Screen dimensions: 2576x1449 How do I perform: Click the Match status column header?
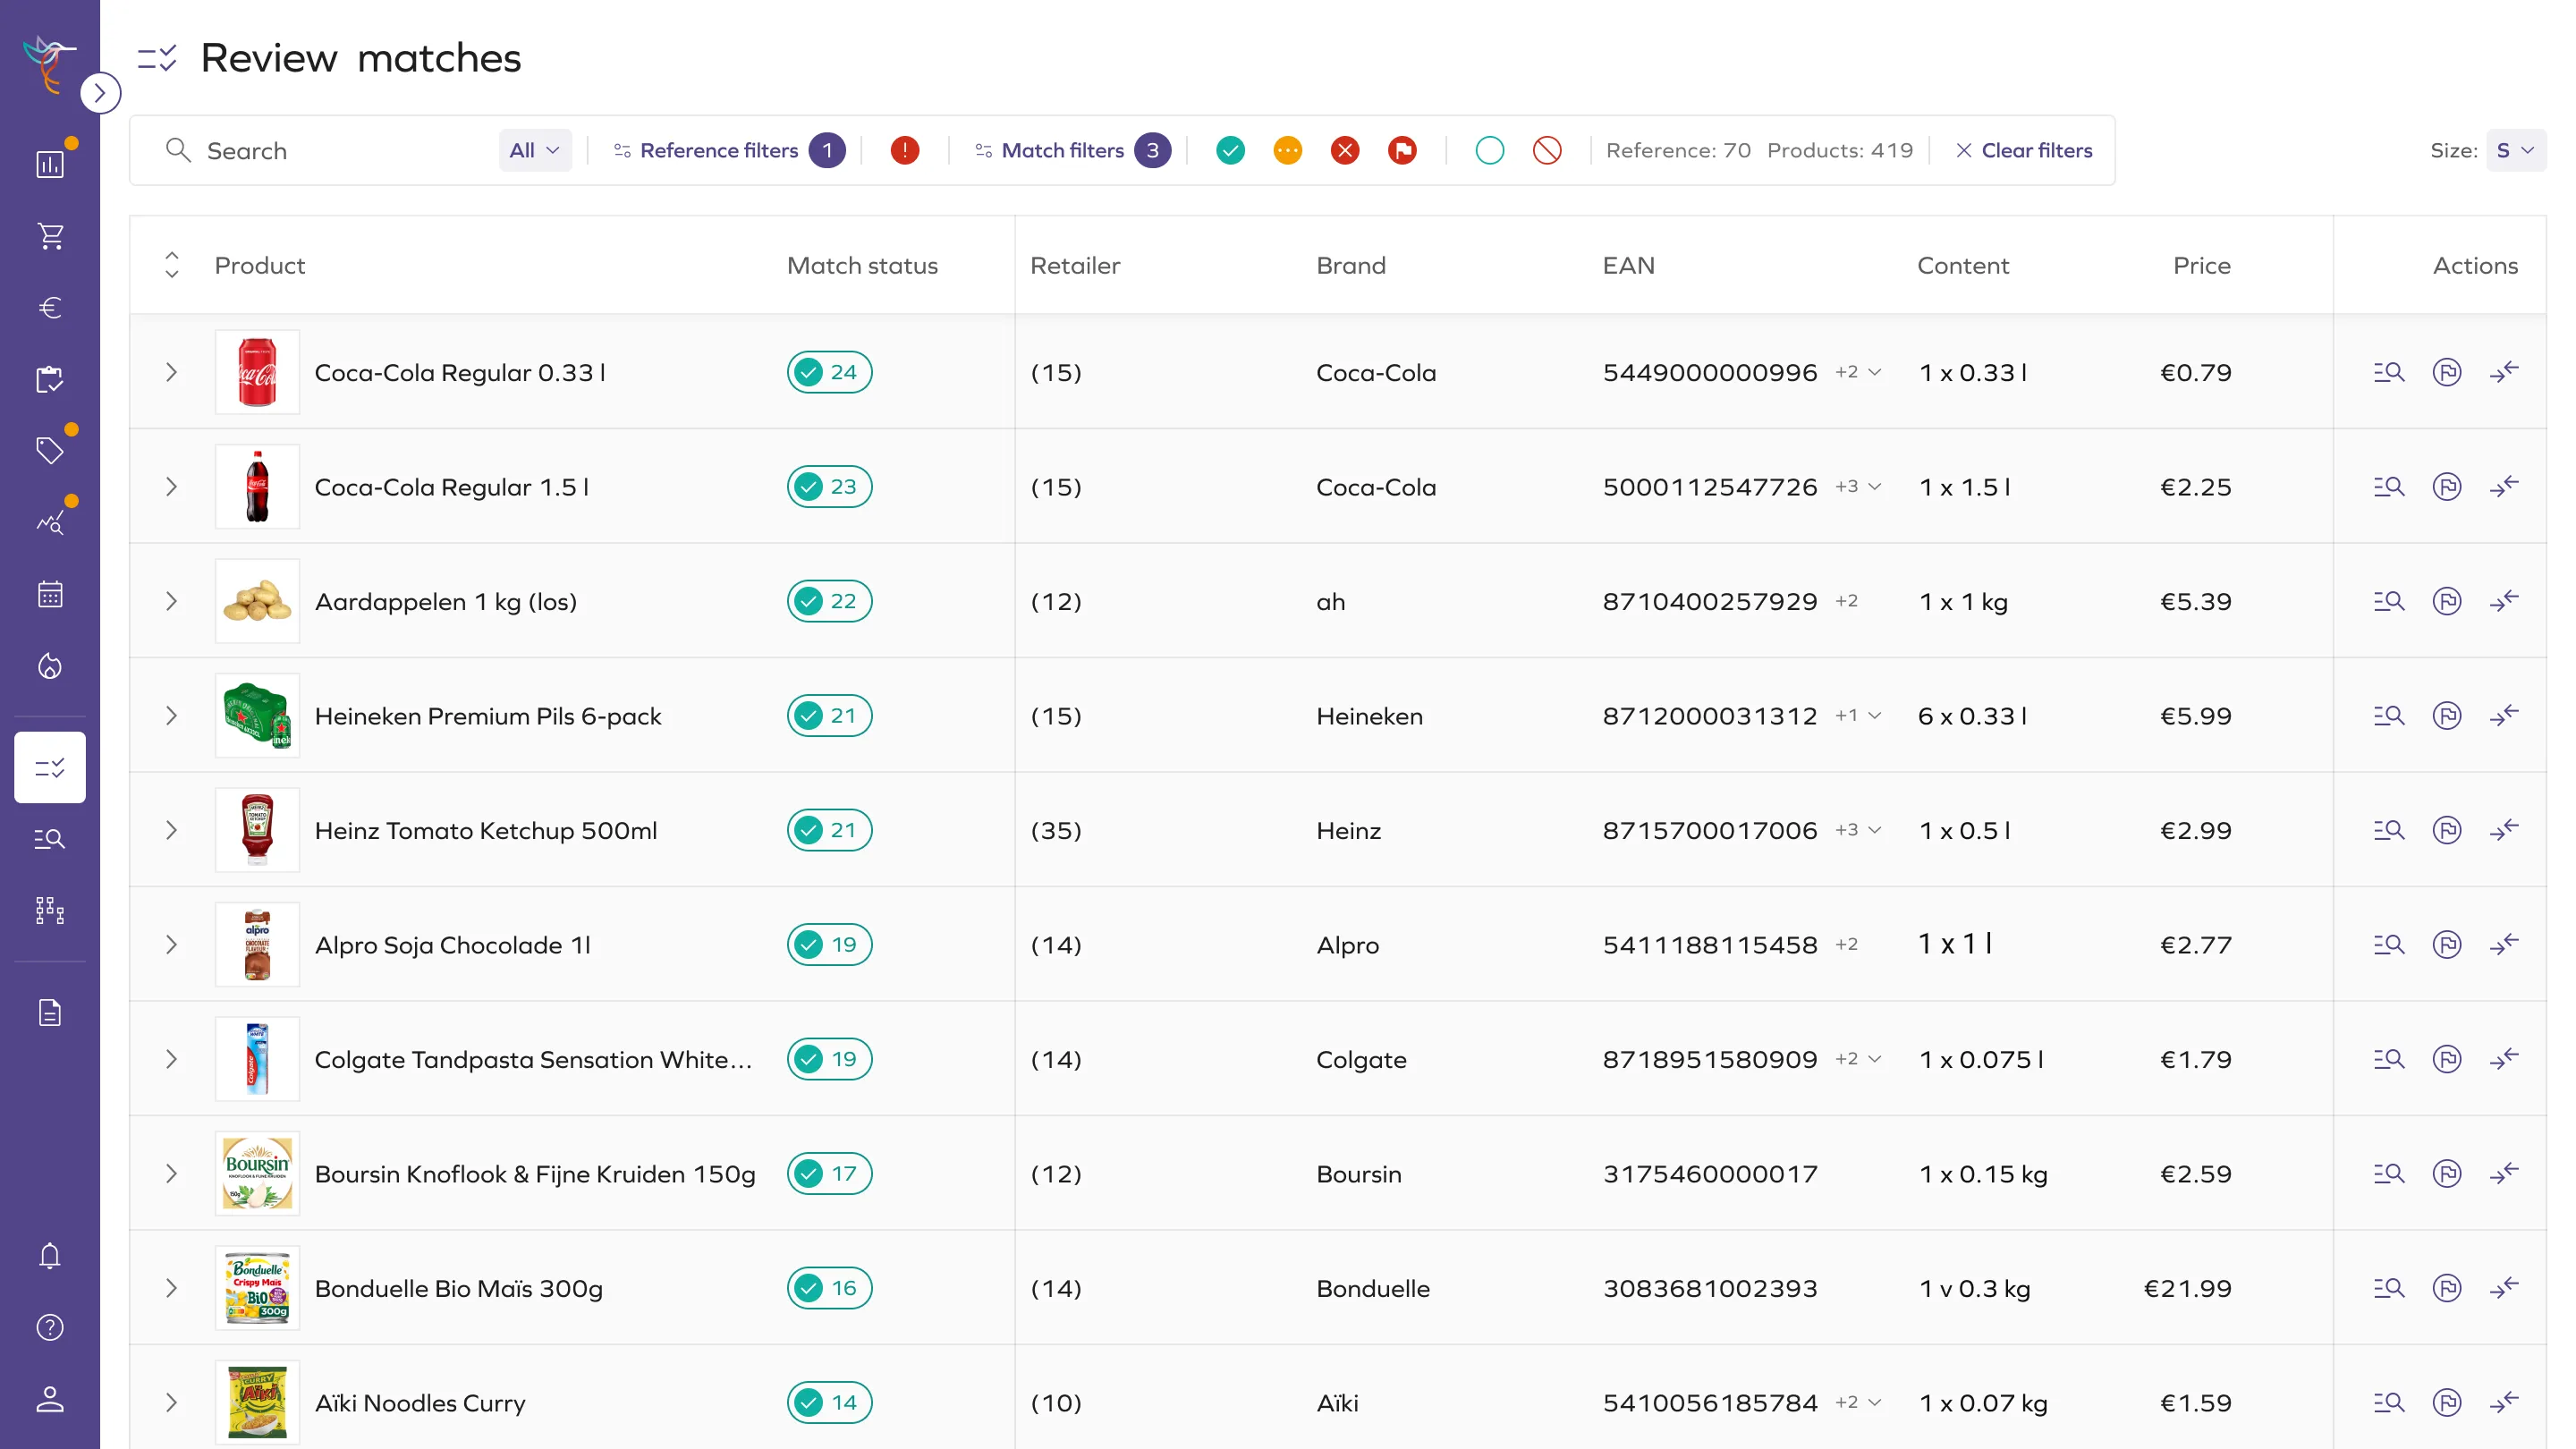point(862,266)
